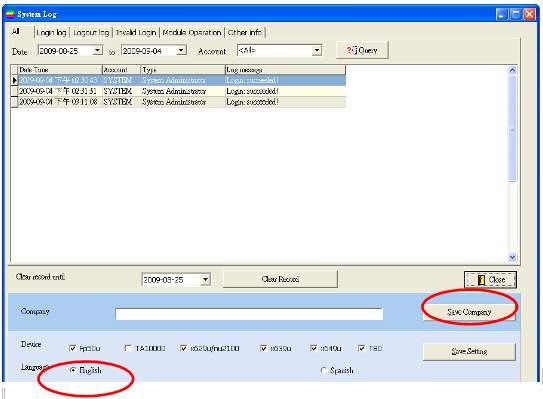
Task: Toggle the first Device checkbox fp85u
Action: coord(72,348)
